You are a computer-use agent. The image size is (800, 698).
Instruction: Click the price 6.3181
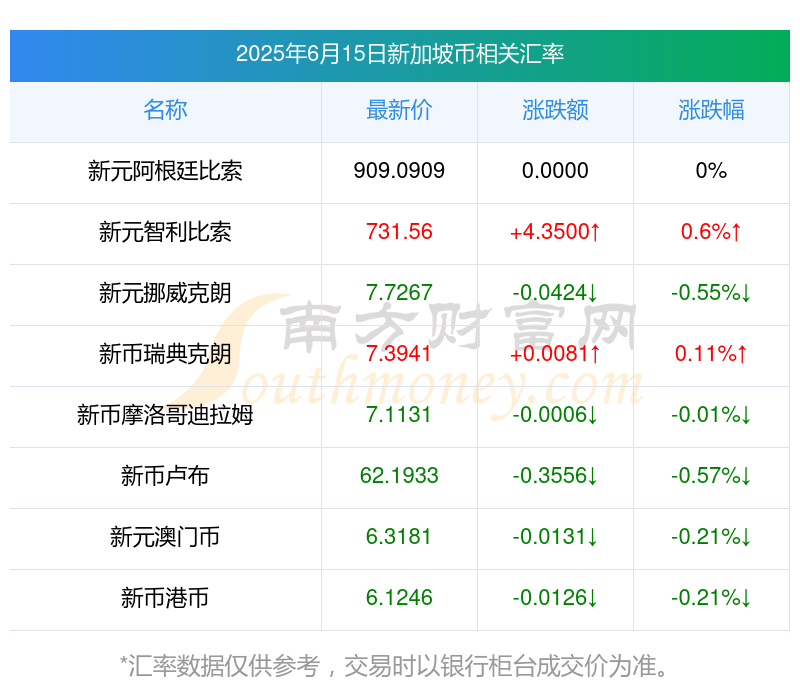pos(399,536)
